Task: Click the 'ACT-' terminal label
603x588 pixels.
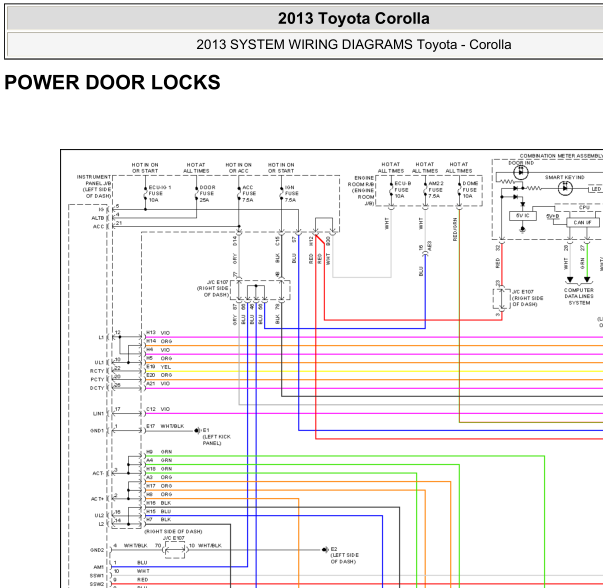Action: pos(98,473)
